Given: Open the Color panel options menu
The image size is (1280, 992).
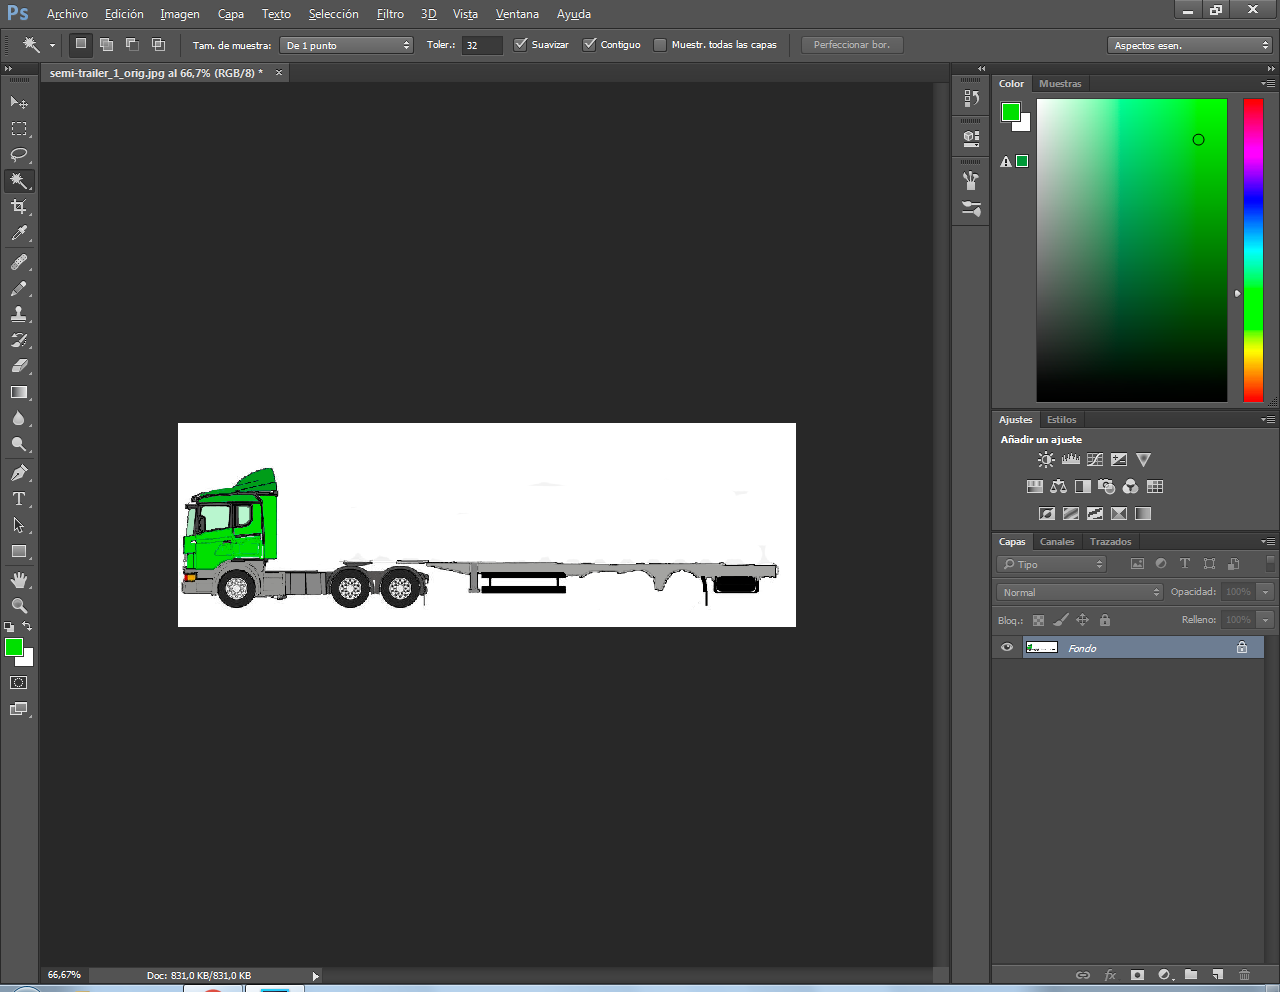Looking at the screenshot, I should tap(1268, 84).
